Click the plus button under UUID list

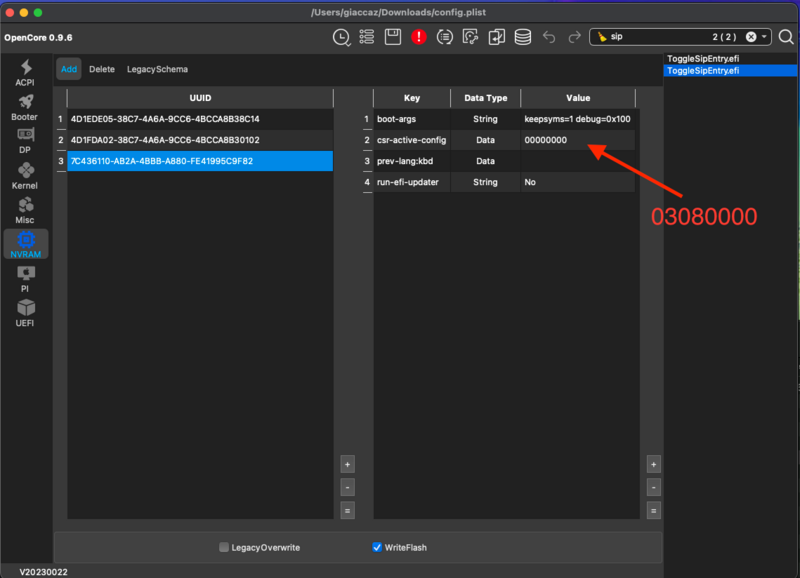click(347, 464)
